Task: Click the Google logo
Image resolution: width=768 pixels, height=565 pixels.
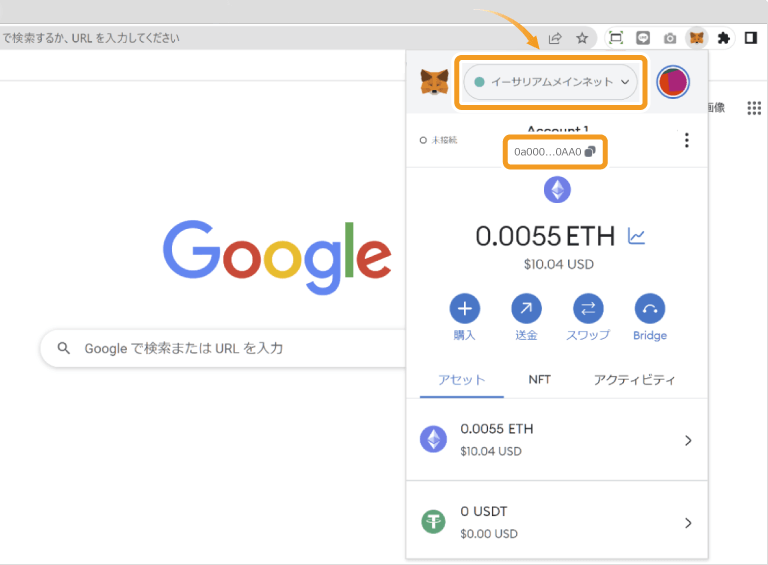Action: click(277, 257)
